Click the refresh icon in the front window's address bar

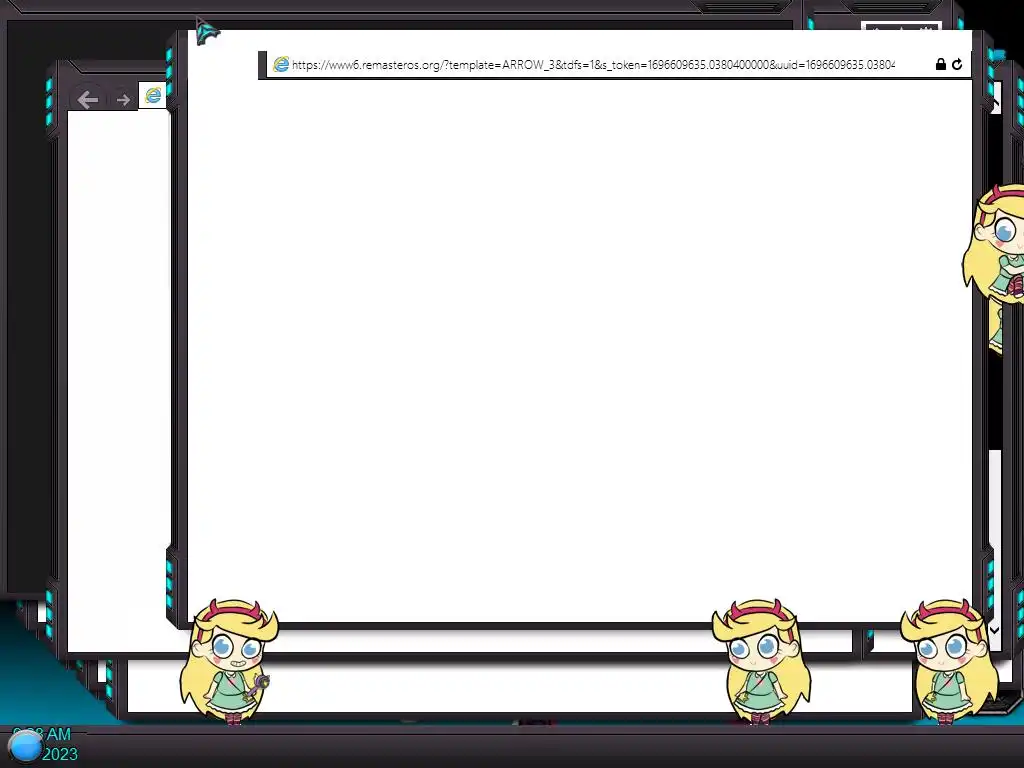click(957, 64)
